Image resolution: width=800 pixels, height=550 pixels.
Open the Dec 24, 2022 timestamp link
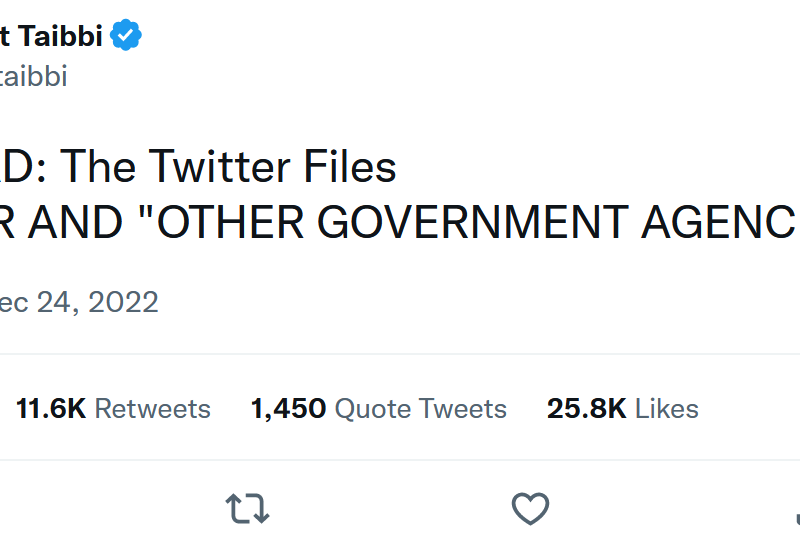click(x=79, y=302)
